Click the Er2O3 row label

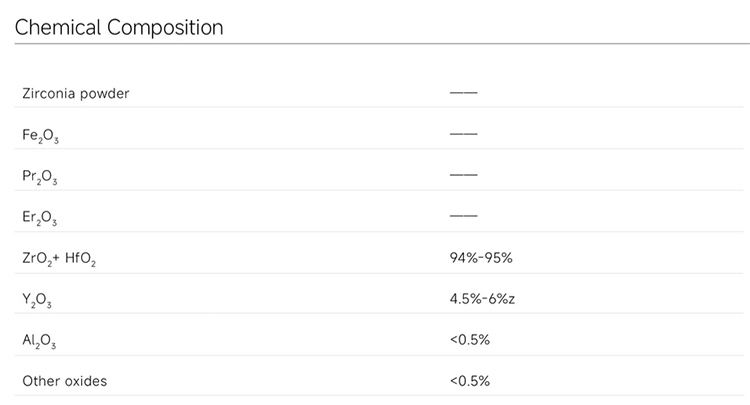click(x=40, y=217)
